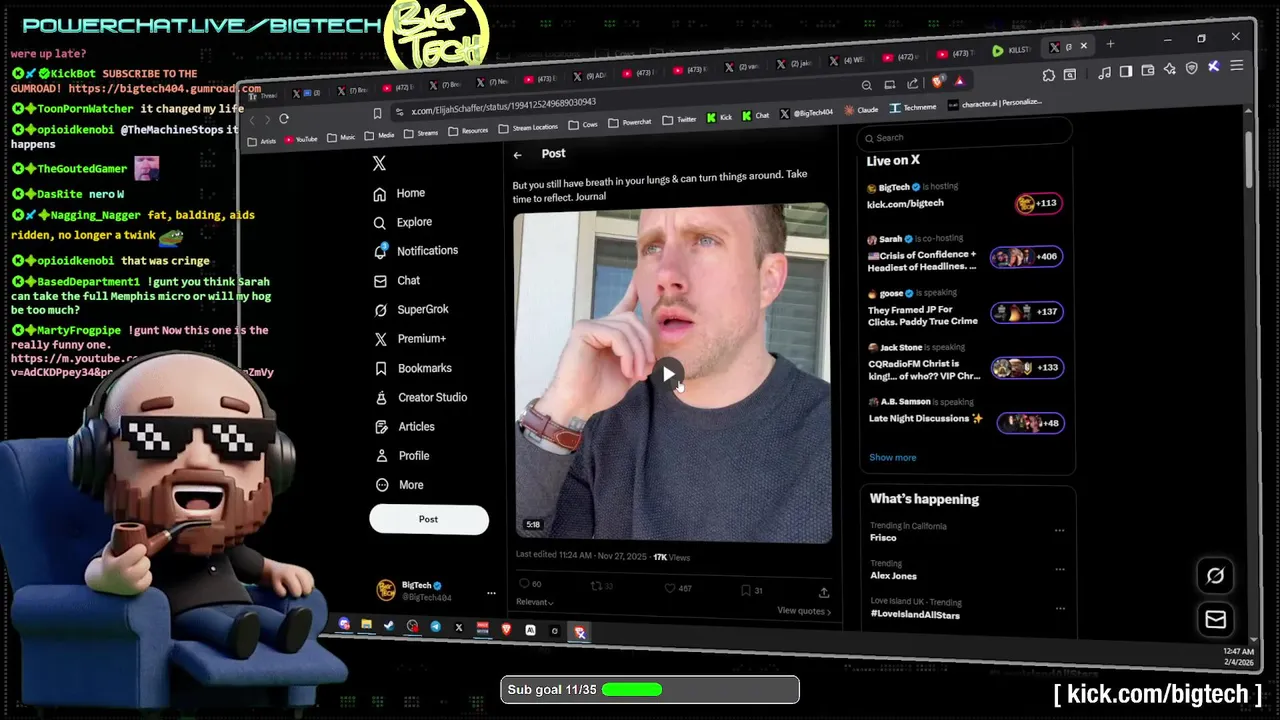The width and height of the screenshot is (1280, 720).
Task: Open the browser hamburger menu
Action: point(1237,66)
